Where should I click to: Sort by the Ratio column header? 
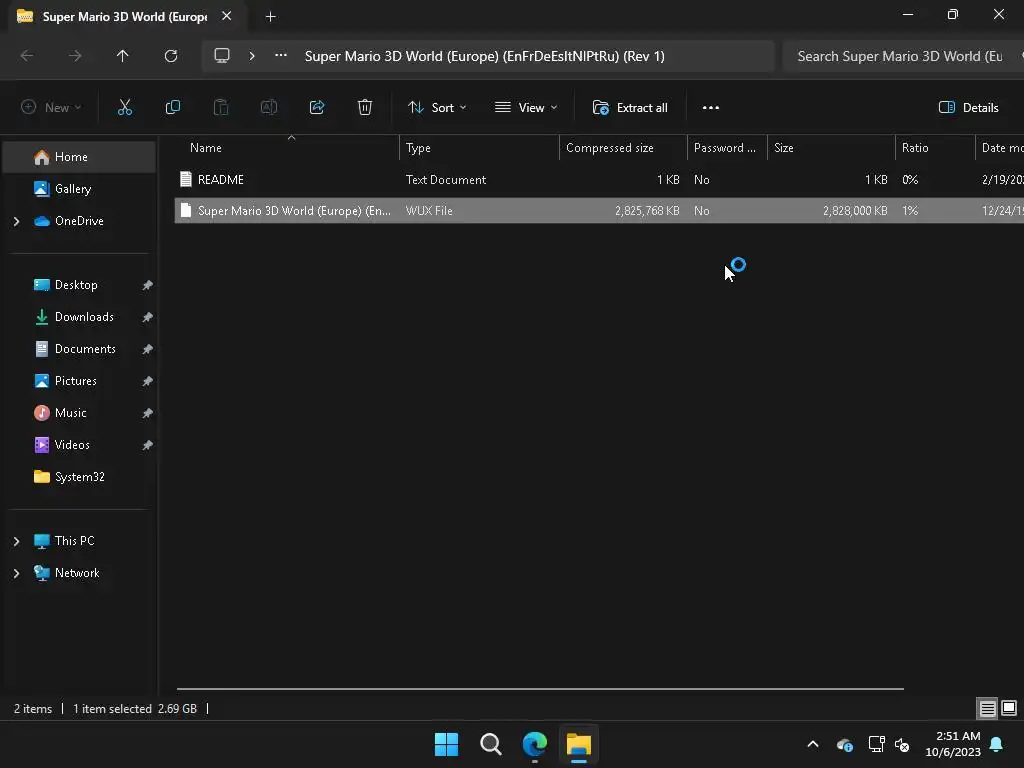(935, 148)
